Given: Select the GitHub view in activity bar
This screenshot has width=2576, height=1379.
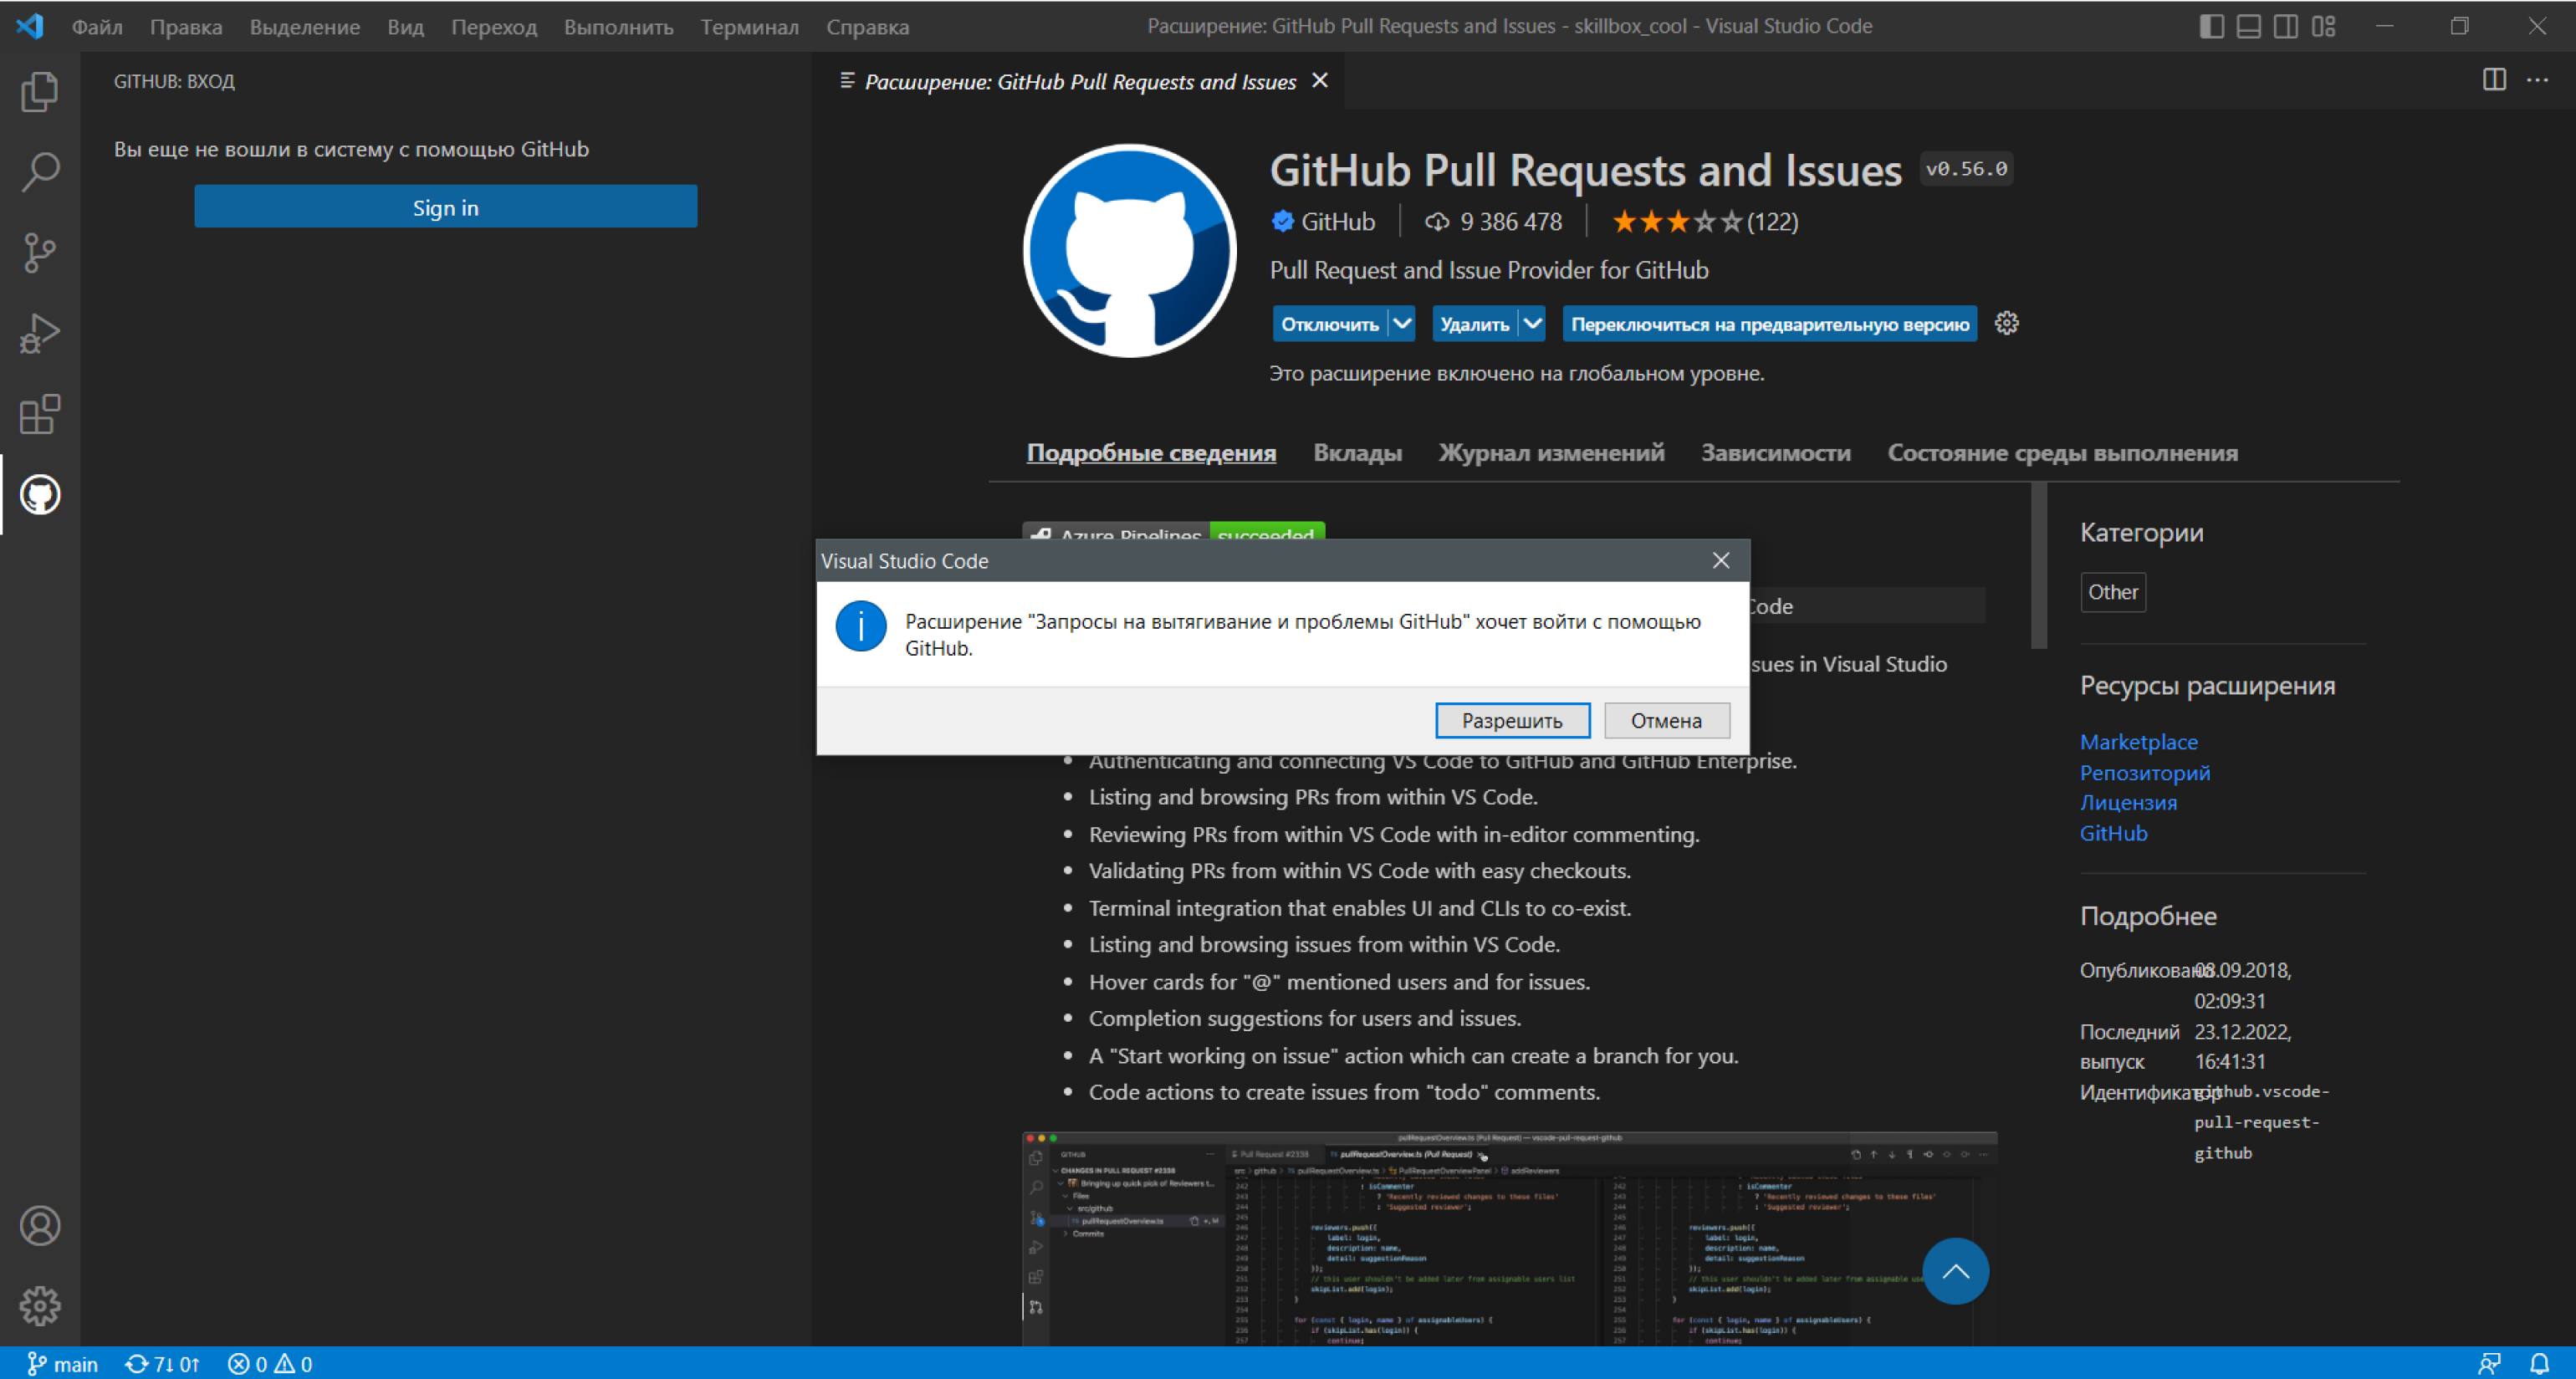Looking at the screenshot, I should click(40, 495).
